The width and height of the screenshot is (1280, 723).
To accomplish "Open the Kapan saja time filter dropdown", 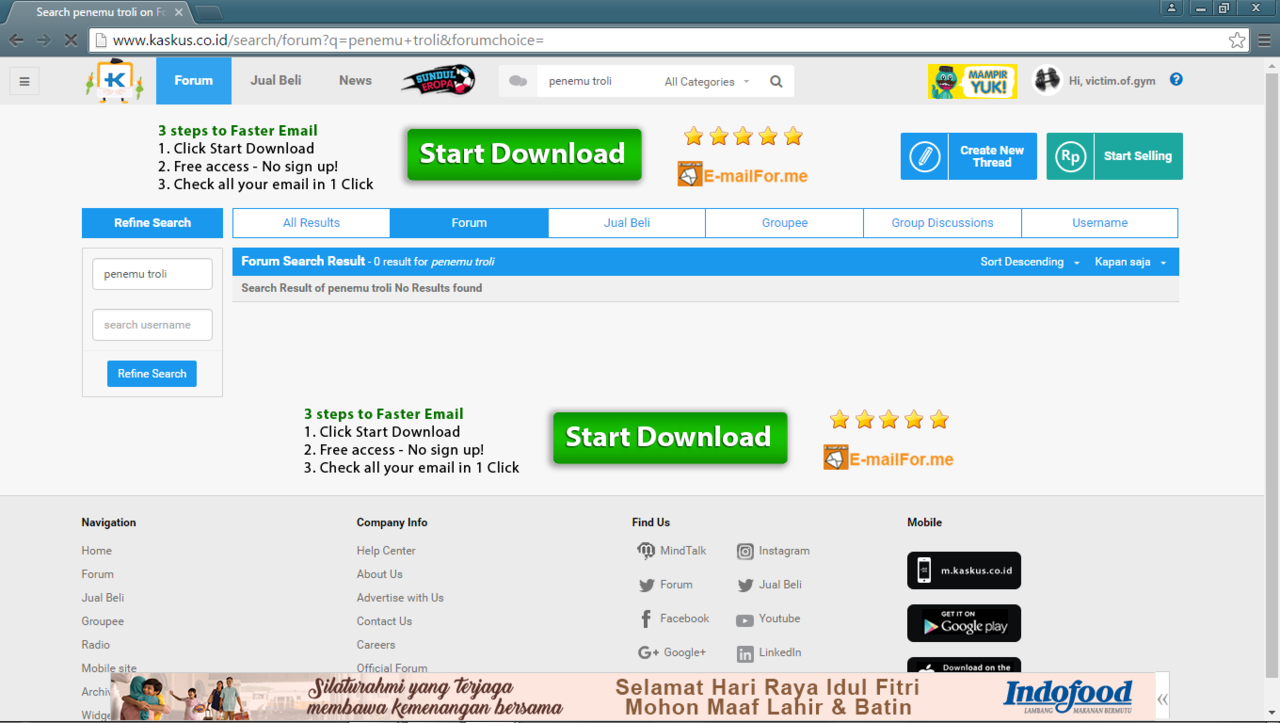I will (1130, 262).
